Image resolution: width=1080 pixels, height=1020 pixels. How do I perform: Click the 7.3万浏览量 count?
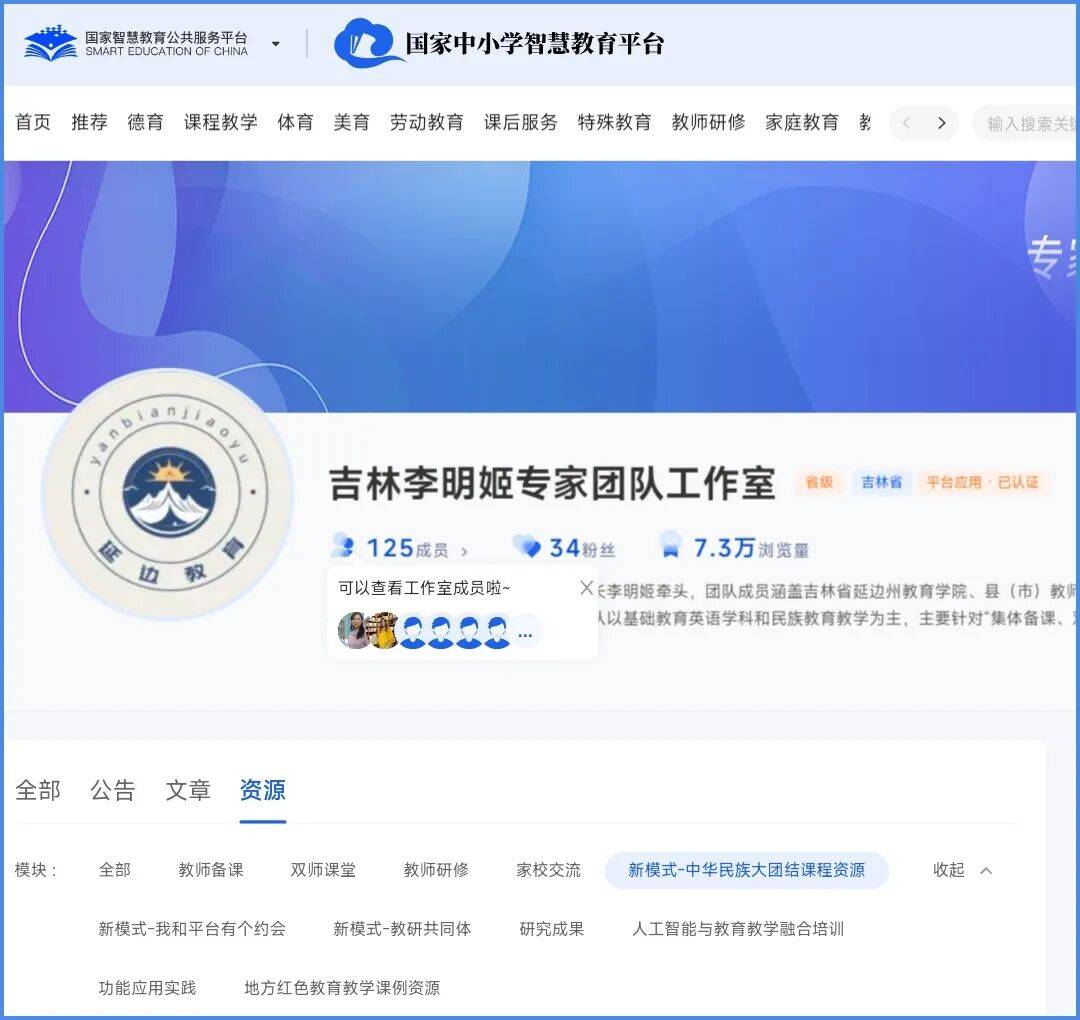click(x=751, y=549)
